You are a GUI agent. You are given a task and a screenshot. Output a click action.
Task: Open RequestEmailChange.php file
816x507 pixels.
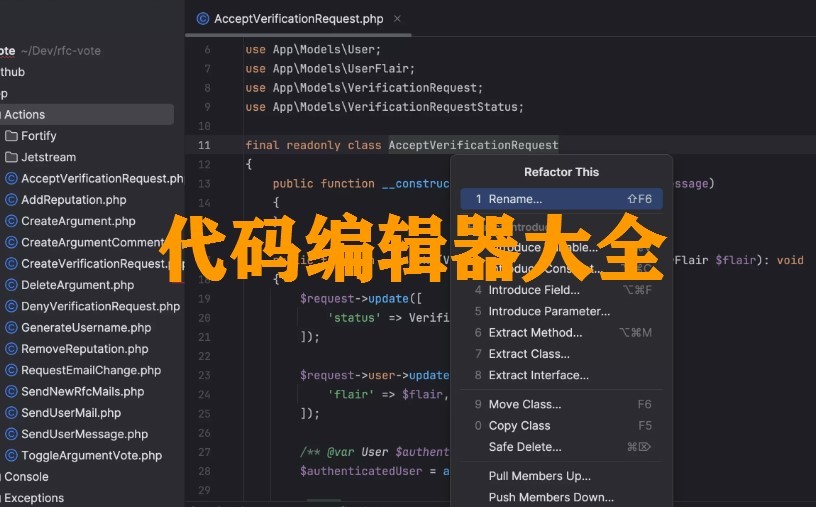point(91,371)
